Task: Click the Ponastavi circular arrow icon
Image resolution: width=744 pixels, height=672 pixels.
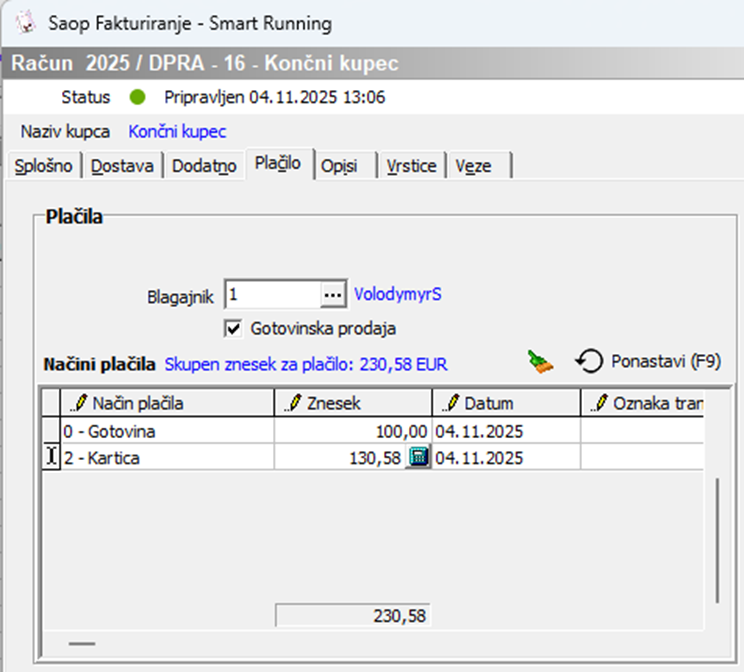Action: [x=589, y=362]
